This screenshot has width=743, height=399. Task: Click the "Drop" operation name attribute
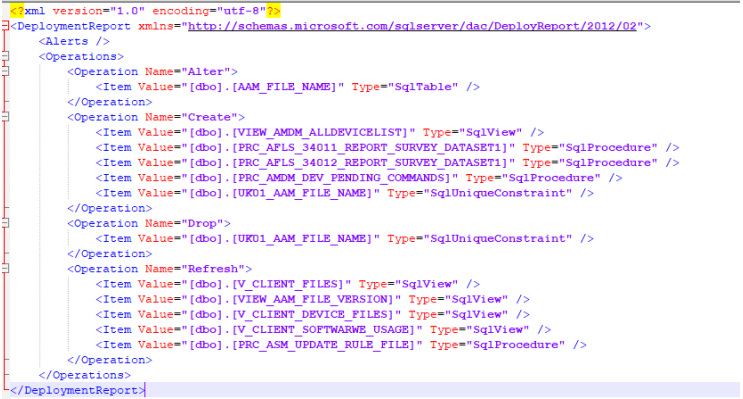[184, 223]
